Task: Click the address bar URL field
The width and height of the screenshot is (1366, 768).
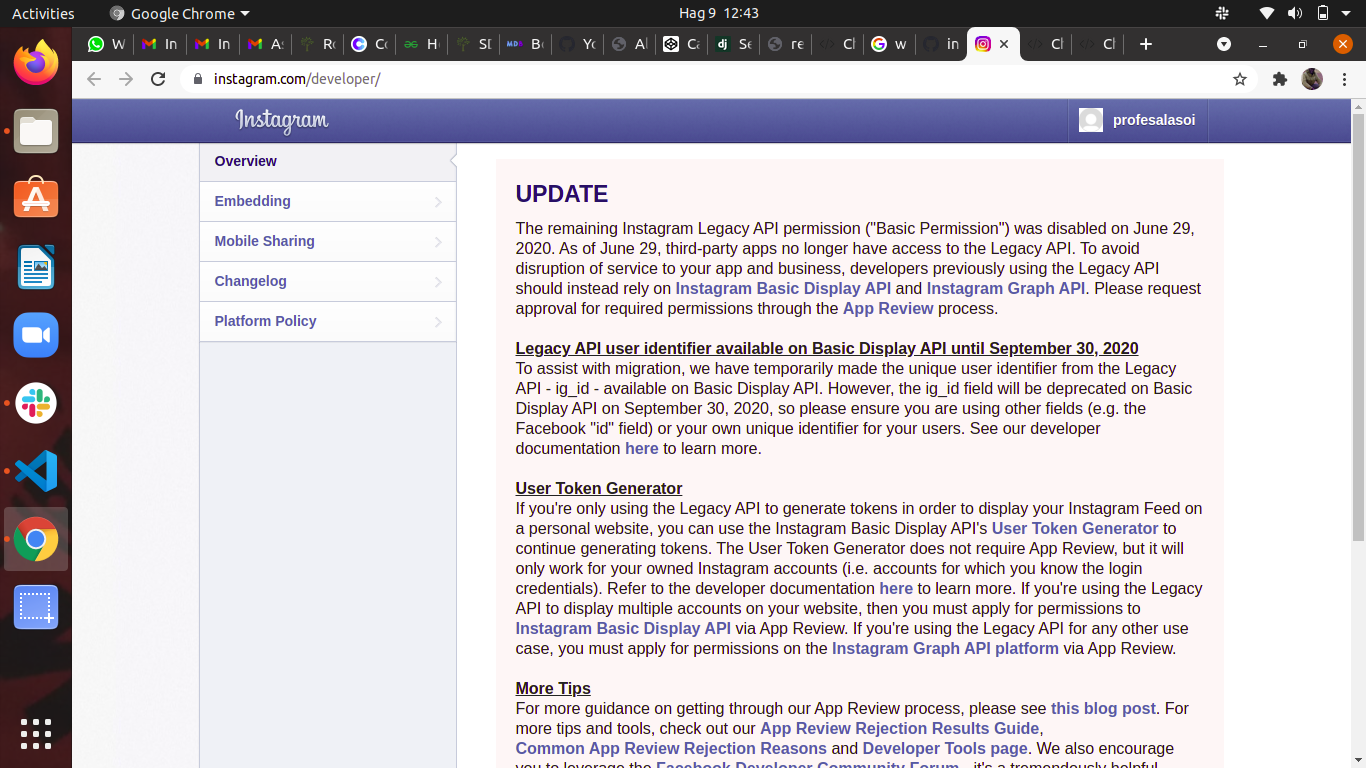Action: pyautogui.click(x=700, y=79)
